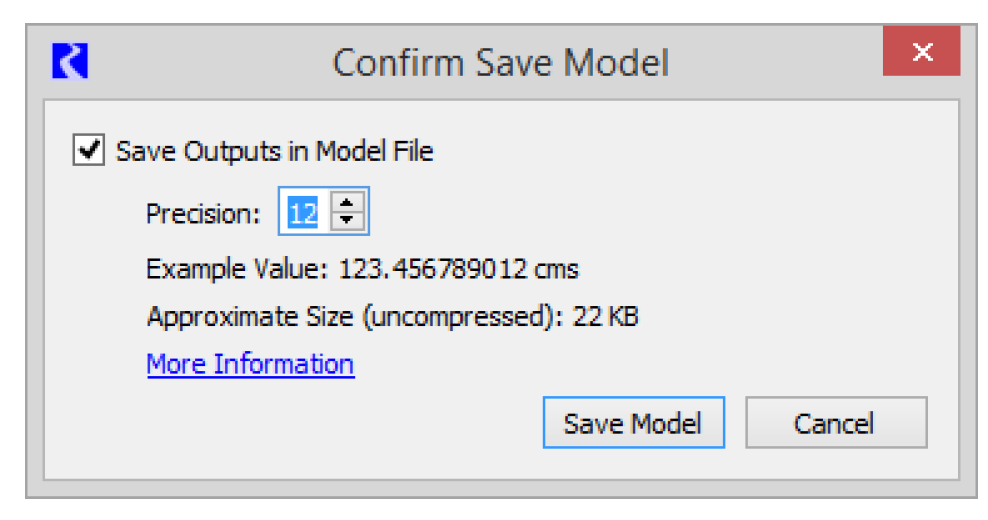The width and height of the screenshot is (988, 520).
Task: Click the 'Confirm Save Model' title text
Action: (500, 62)
